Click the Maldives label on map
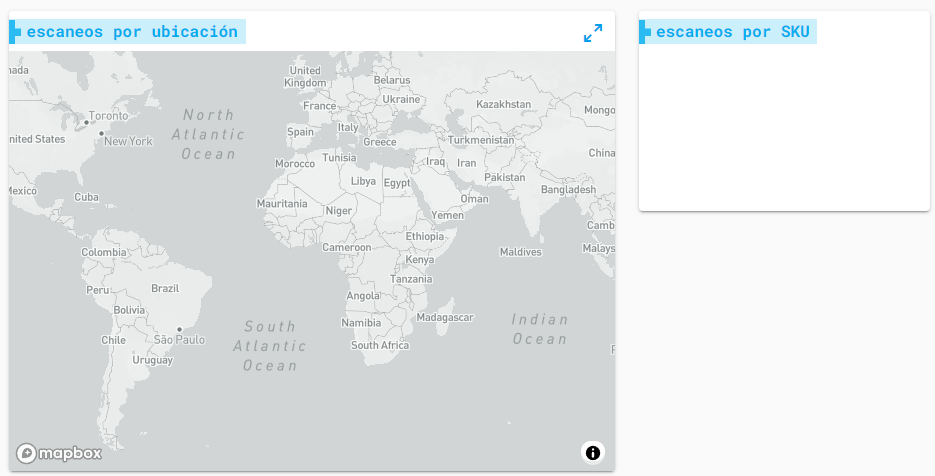Screen dimensions: 935x476 point(520,252)
